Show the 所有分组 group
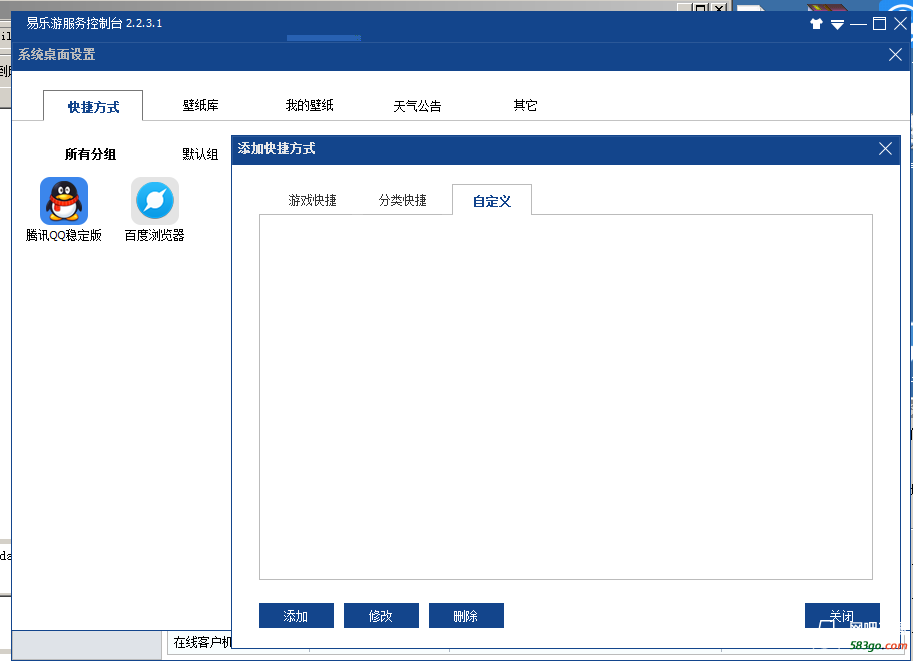 pos(90,154)
